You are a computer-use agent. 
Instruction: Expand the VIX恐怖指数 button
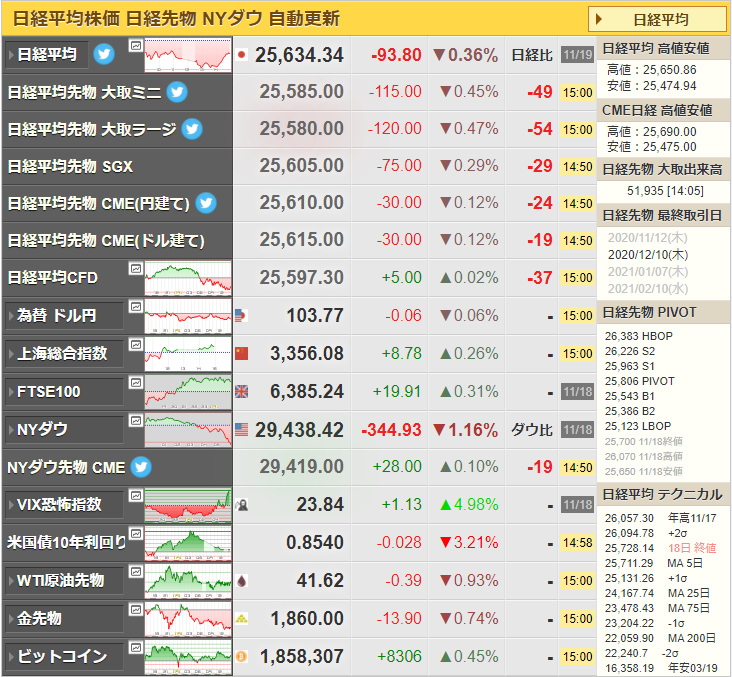(x=64, y=505)
